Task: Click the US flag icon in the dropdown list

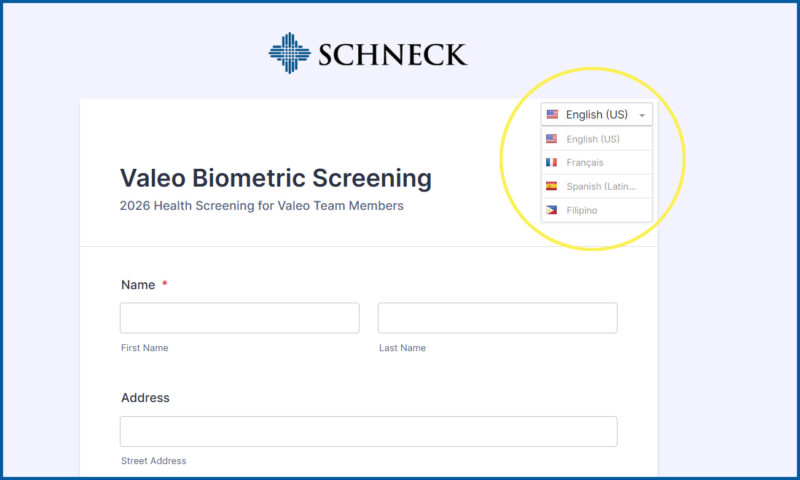Action: [x=551, y=139]
